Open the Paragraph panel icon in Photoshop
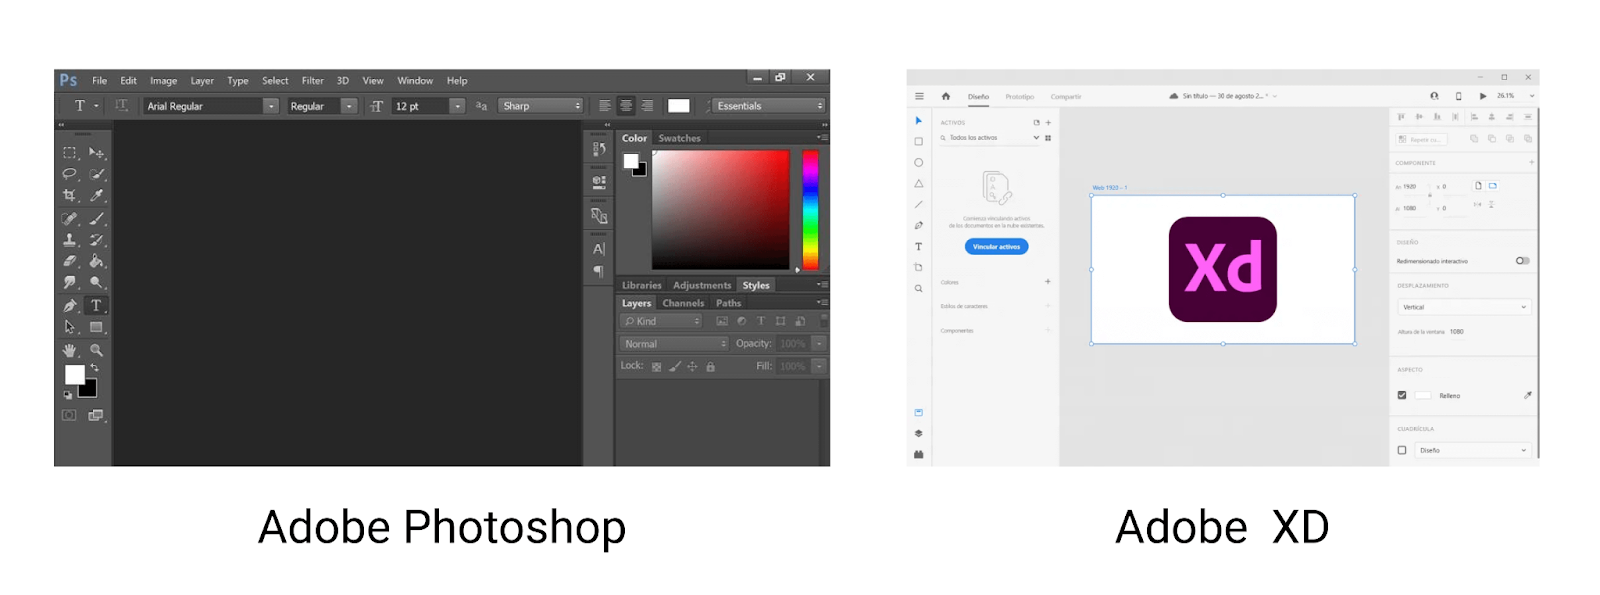 click(x=599, y=271)
